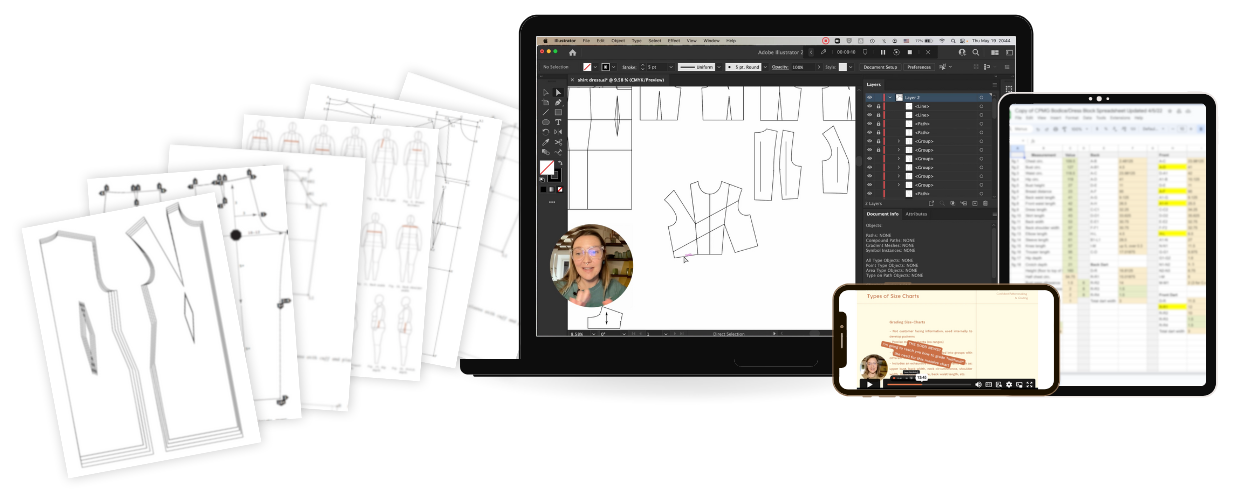Viewport: 1244px width, 495px height.
Task: Open the Layers panel options menu
Action: pyautogui.click(x=995, y=85)
